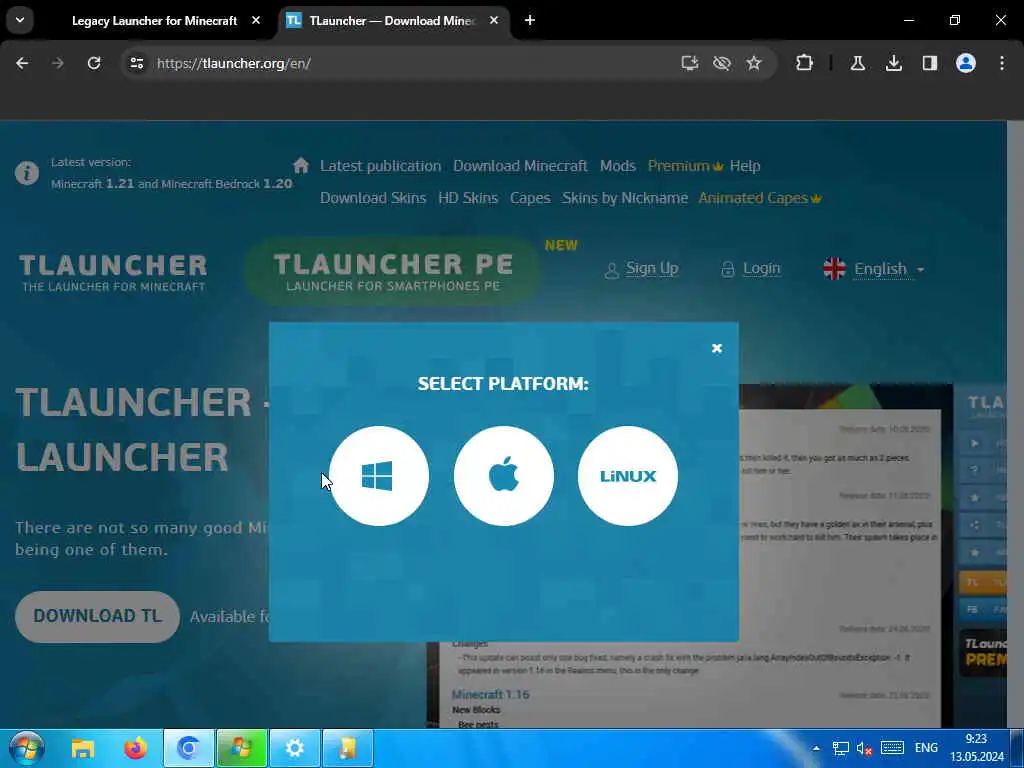Screen dimensions: 1024x768
Task: Open the browser downloads icon
Action: click(x=893, y=63)
